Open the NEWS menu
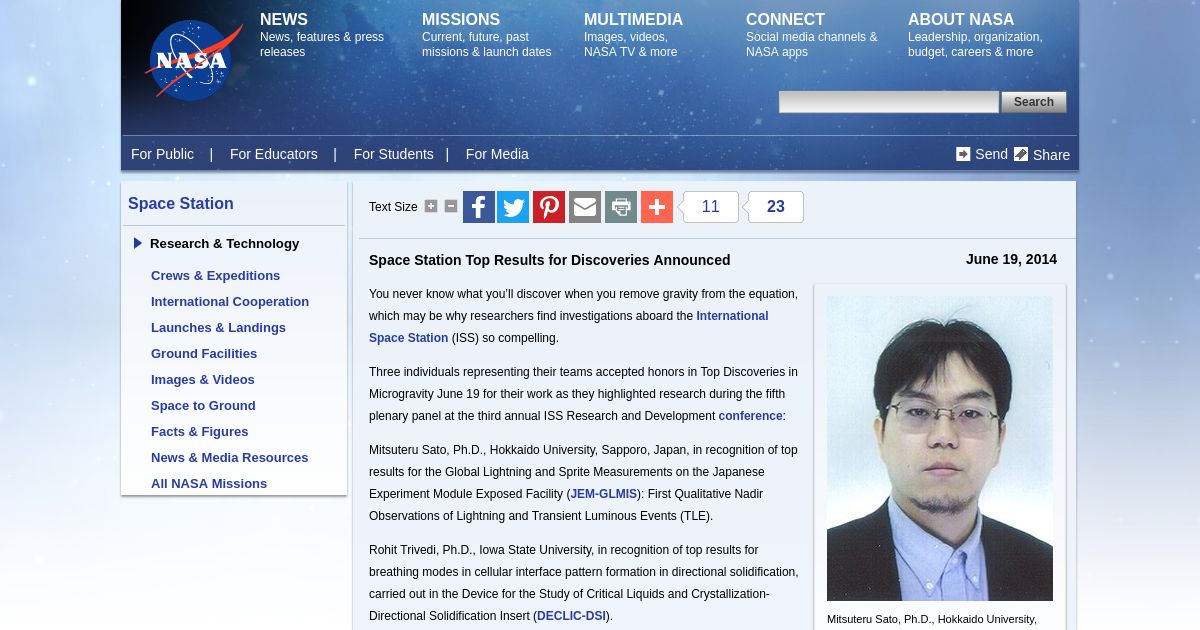 [284, 20]
